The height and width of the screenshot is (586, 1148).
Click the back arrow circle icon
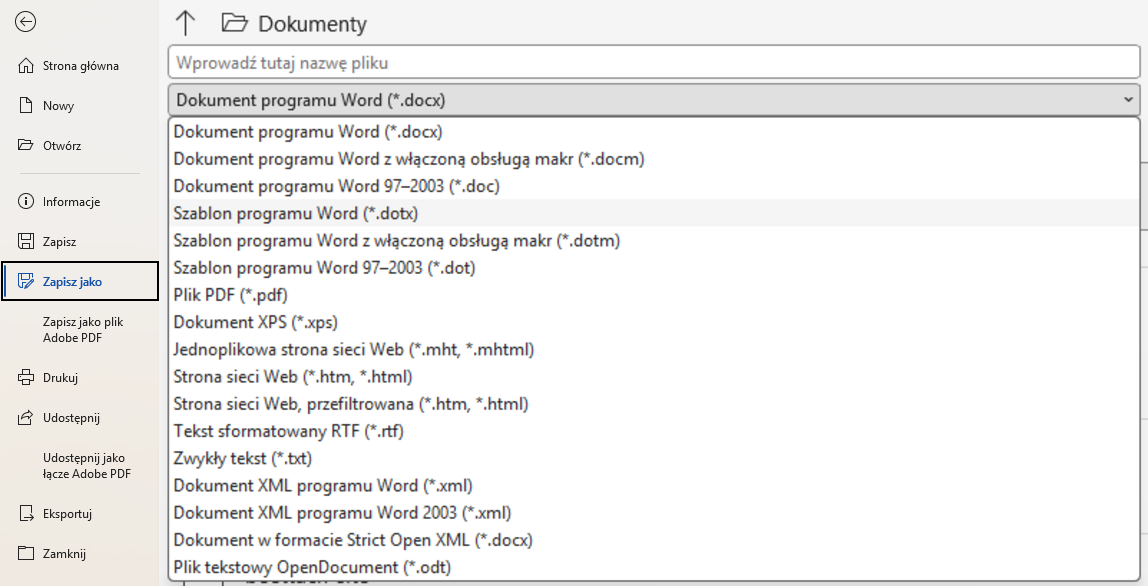(26, 22)
